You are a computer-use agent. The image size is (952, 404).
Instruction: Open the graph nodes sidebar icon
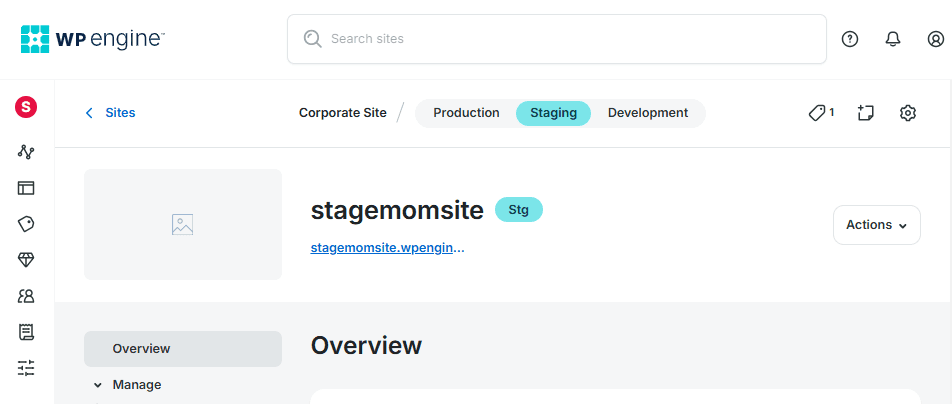26,152
